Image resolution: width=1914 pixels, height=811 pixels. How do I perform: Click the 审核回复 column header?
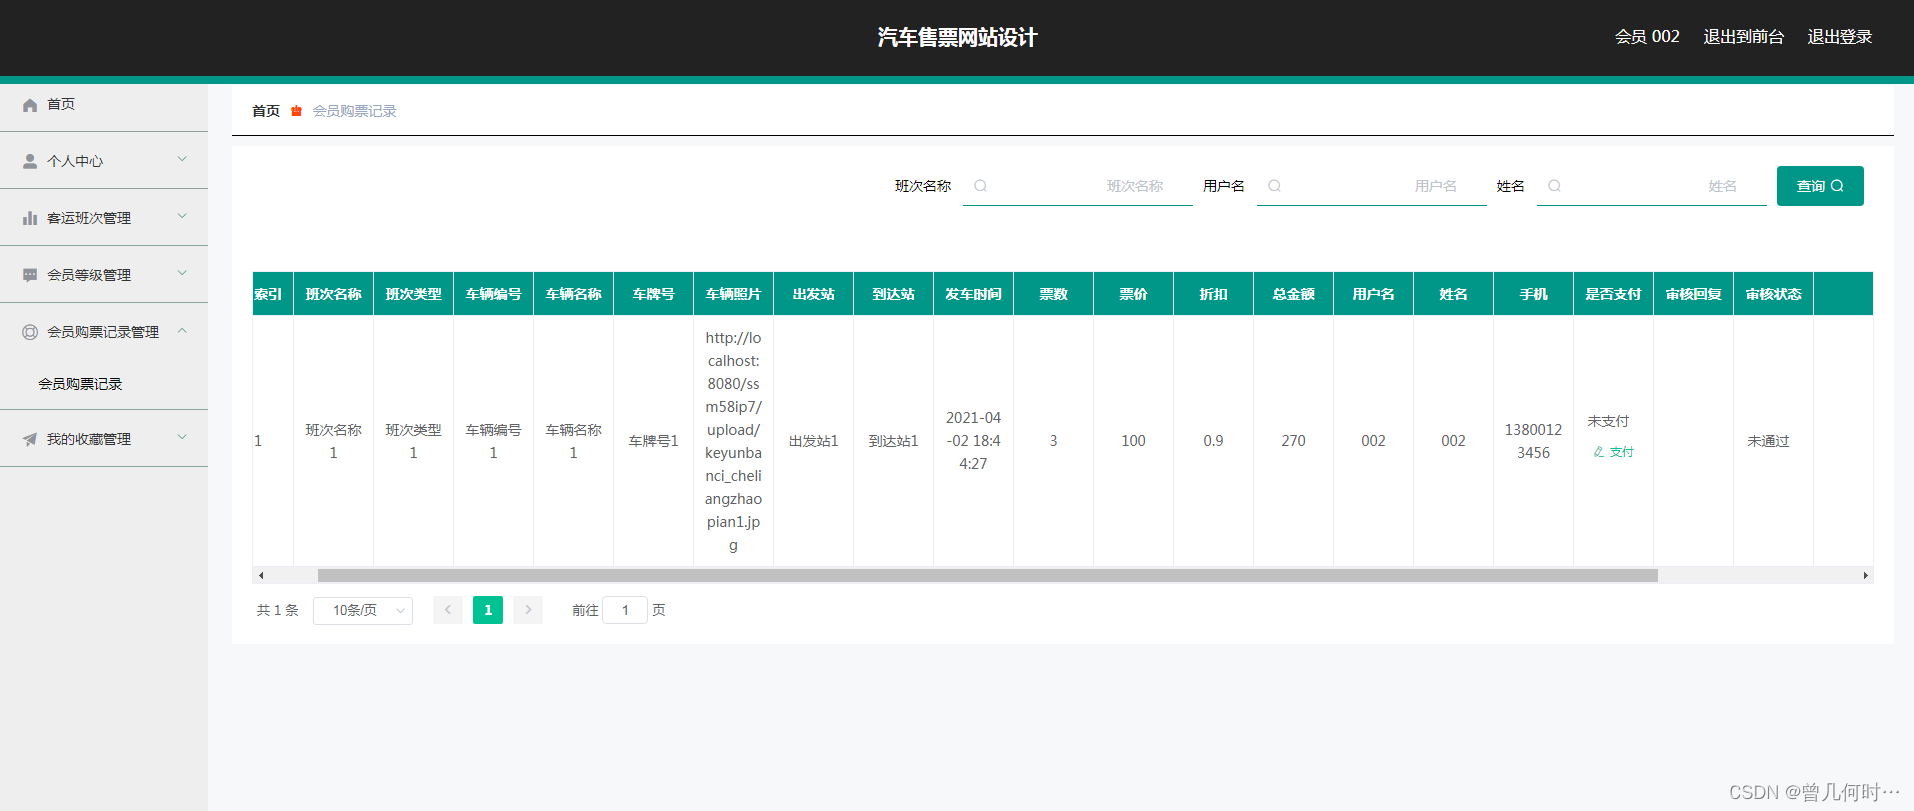pos(1694,294)
